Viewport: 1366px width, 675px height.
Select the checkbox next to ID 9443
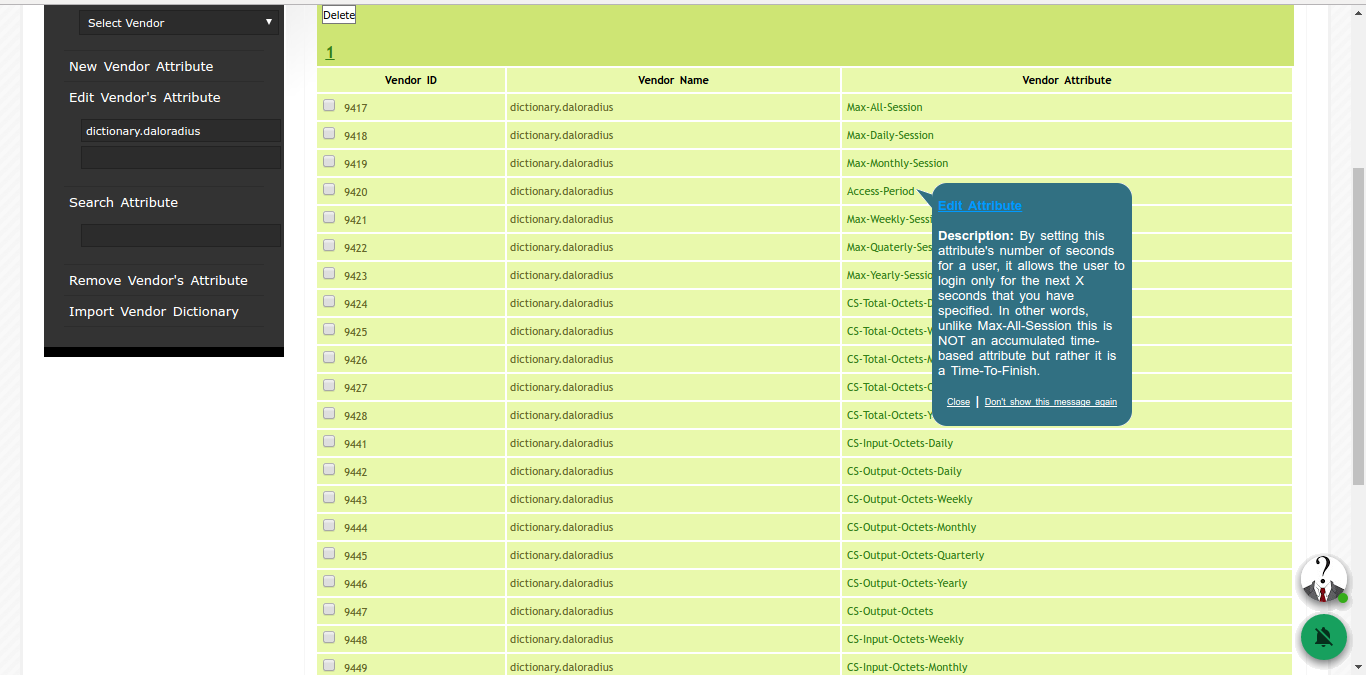[x=329, y=498]
